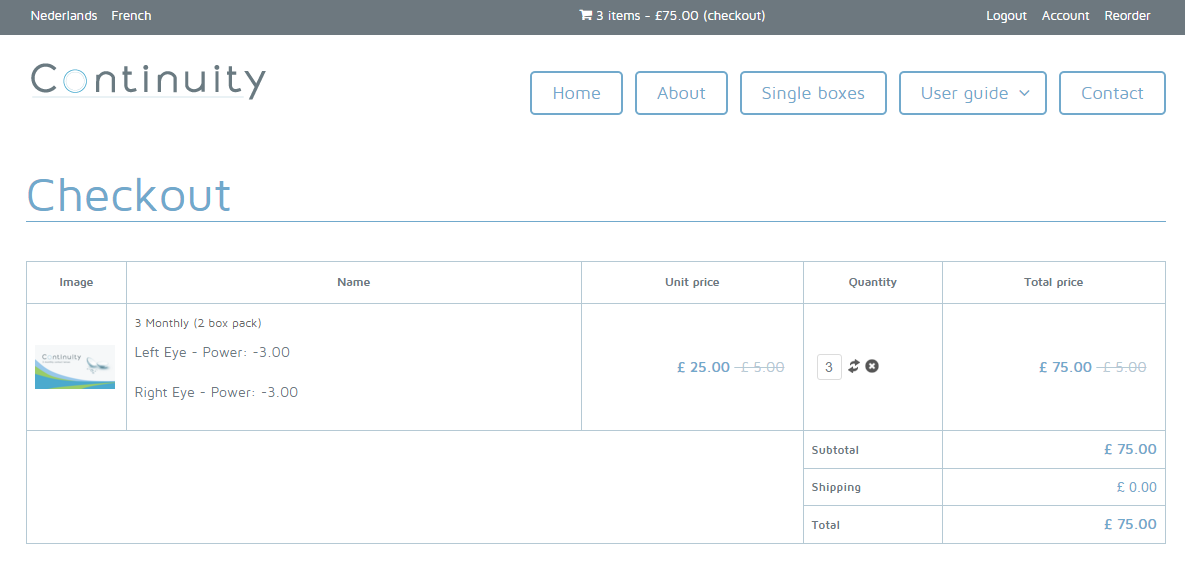Click the Reorder link
This screenshot has width=1185, height=581.
pyautogui.click(x=1127, y=16)
